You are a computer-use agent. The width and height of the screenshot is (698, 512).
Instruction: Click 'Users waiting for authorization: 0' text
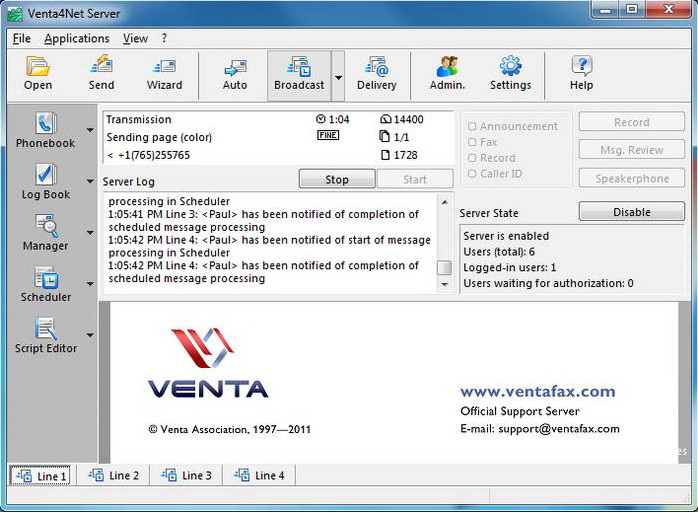pyautogui.click(x=548, y=283)
